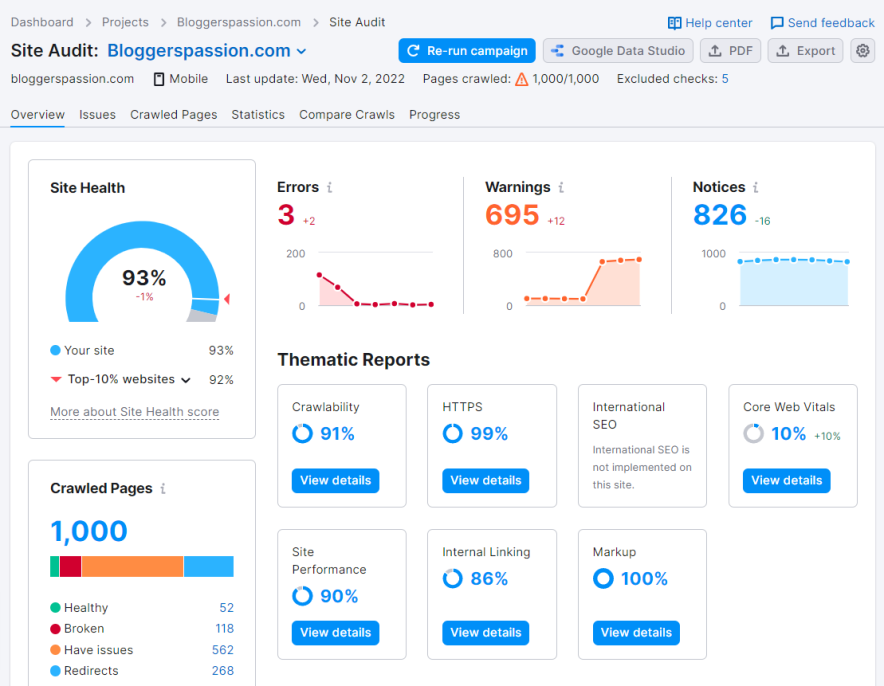Click the Site Health 93% gauge

[x=143, y=272]
